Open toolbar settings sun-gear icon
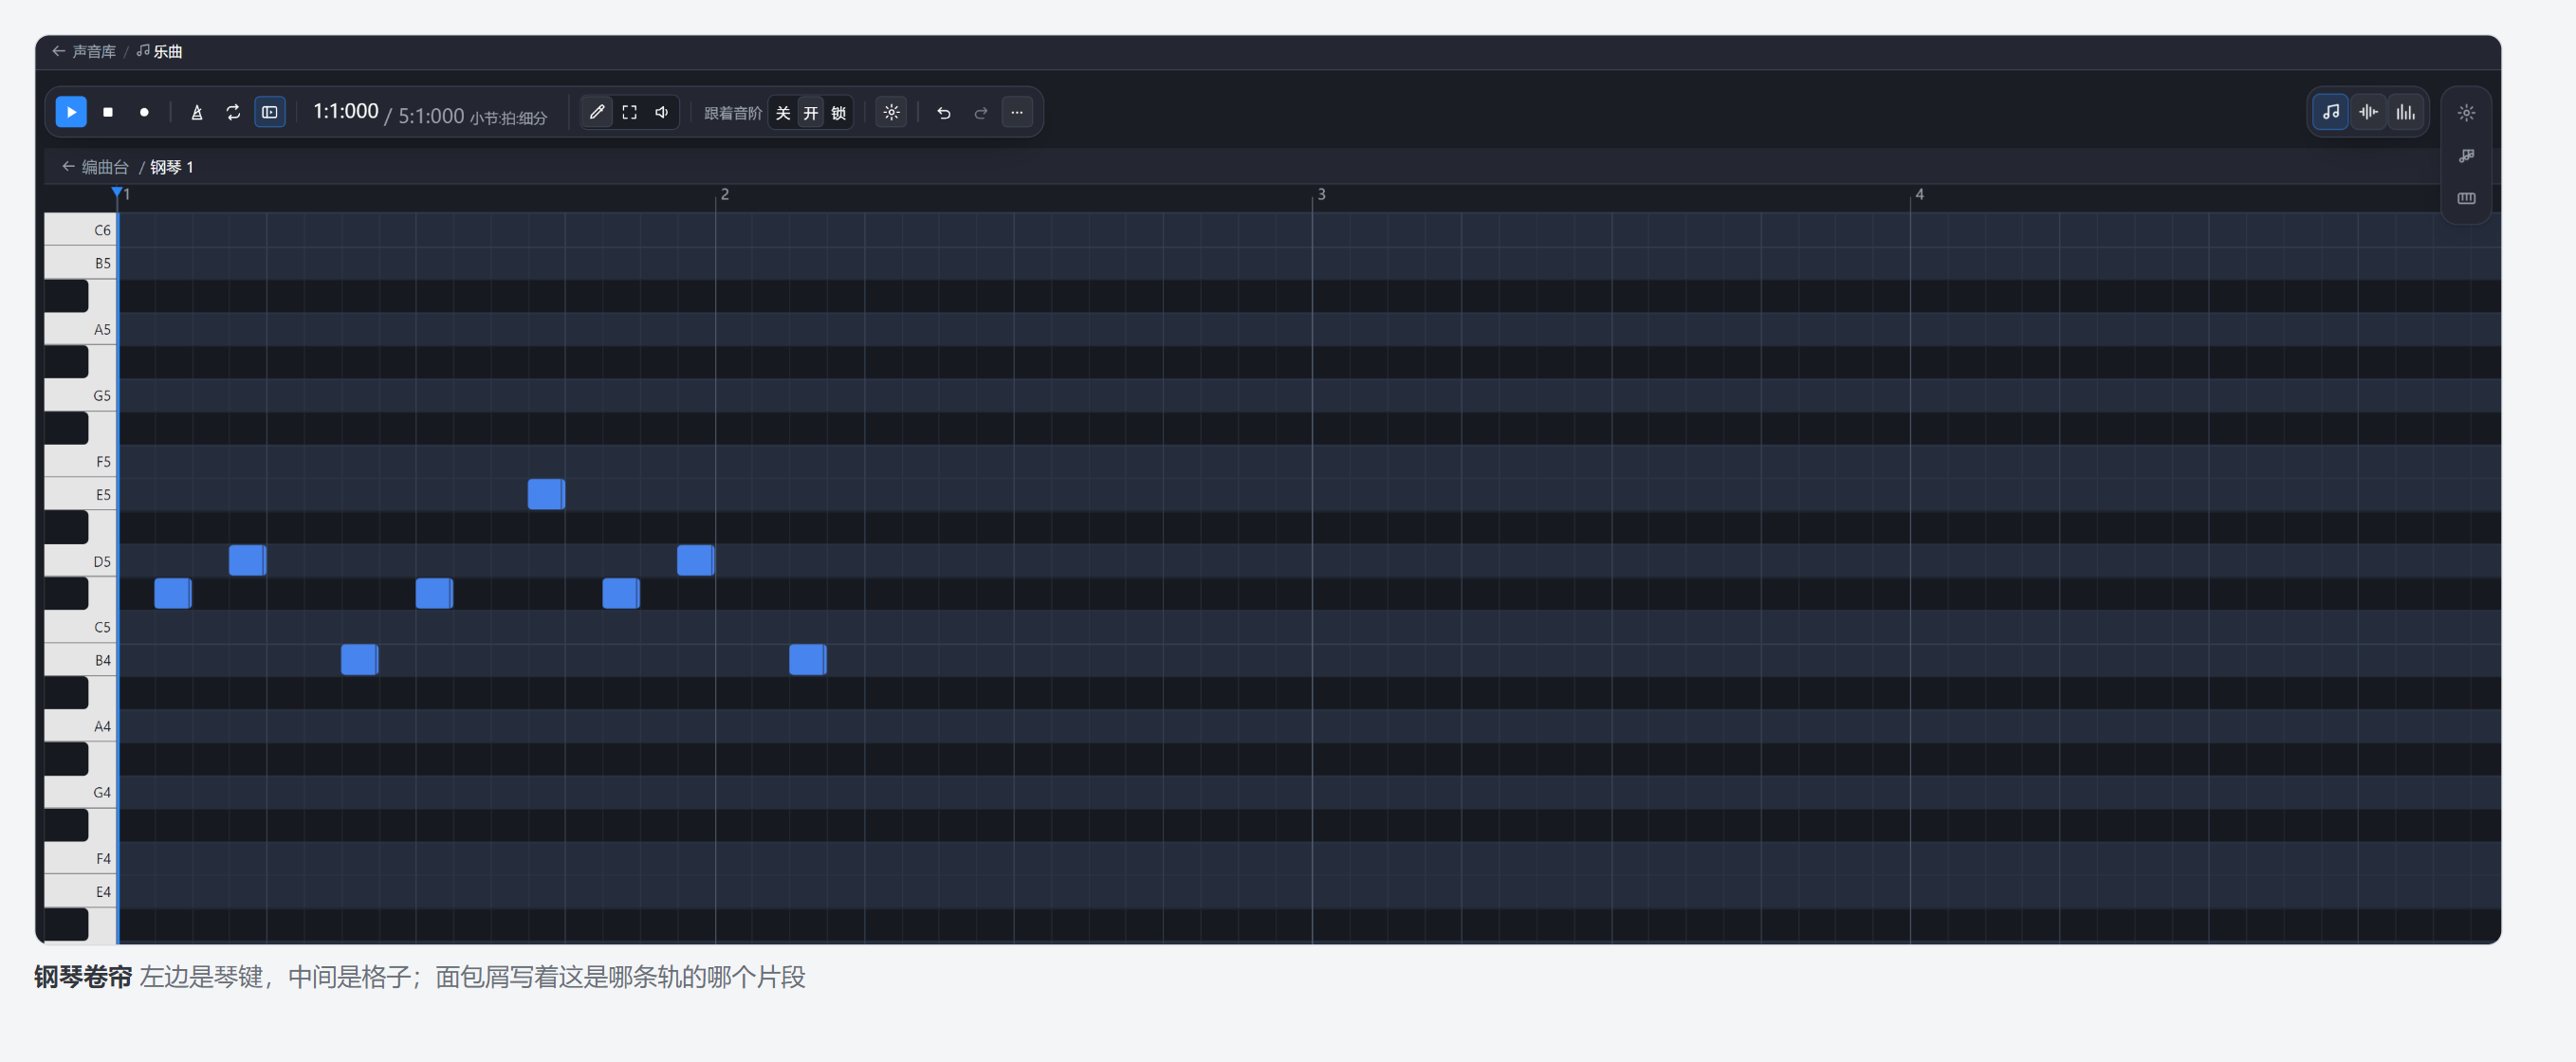Viewport: 2576px width, 1062px height. click(x=891, y=112)
